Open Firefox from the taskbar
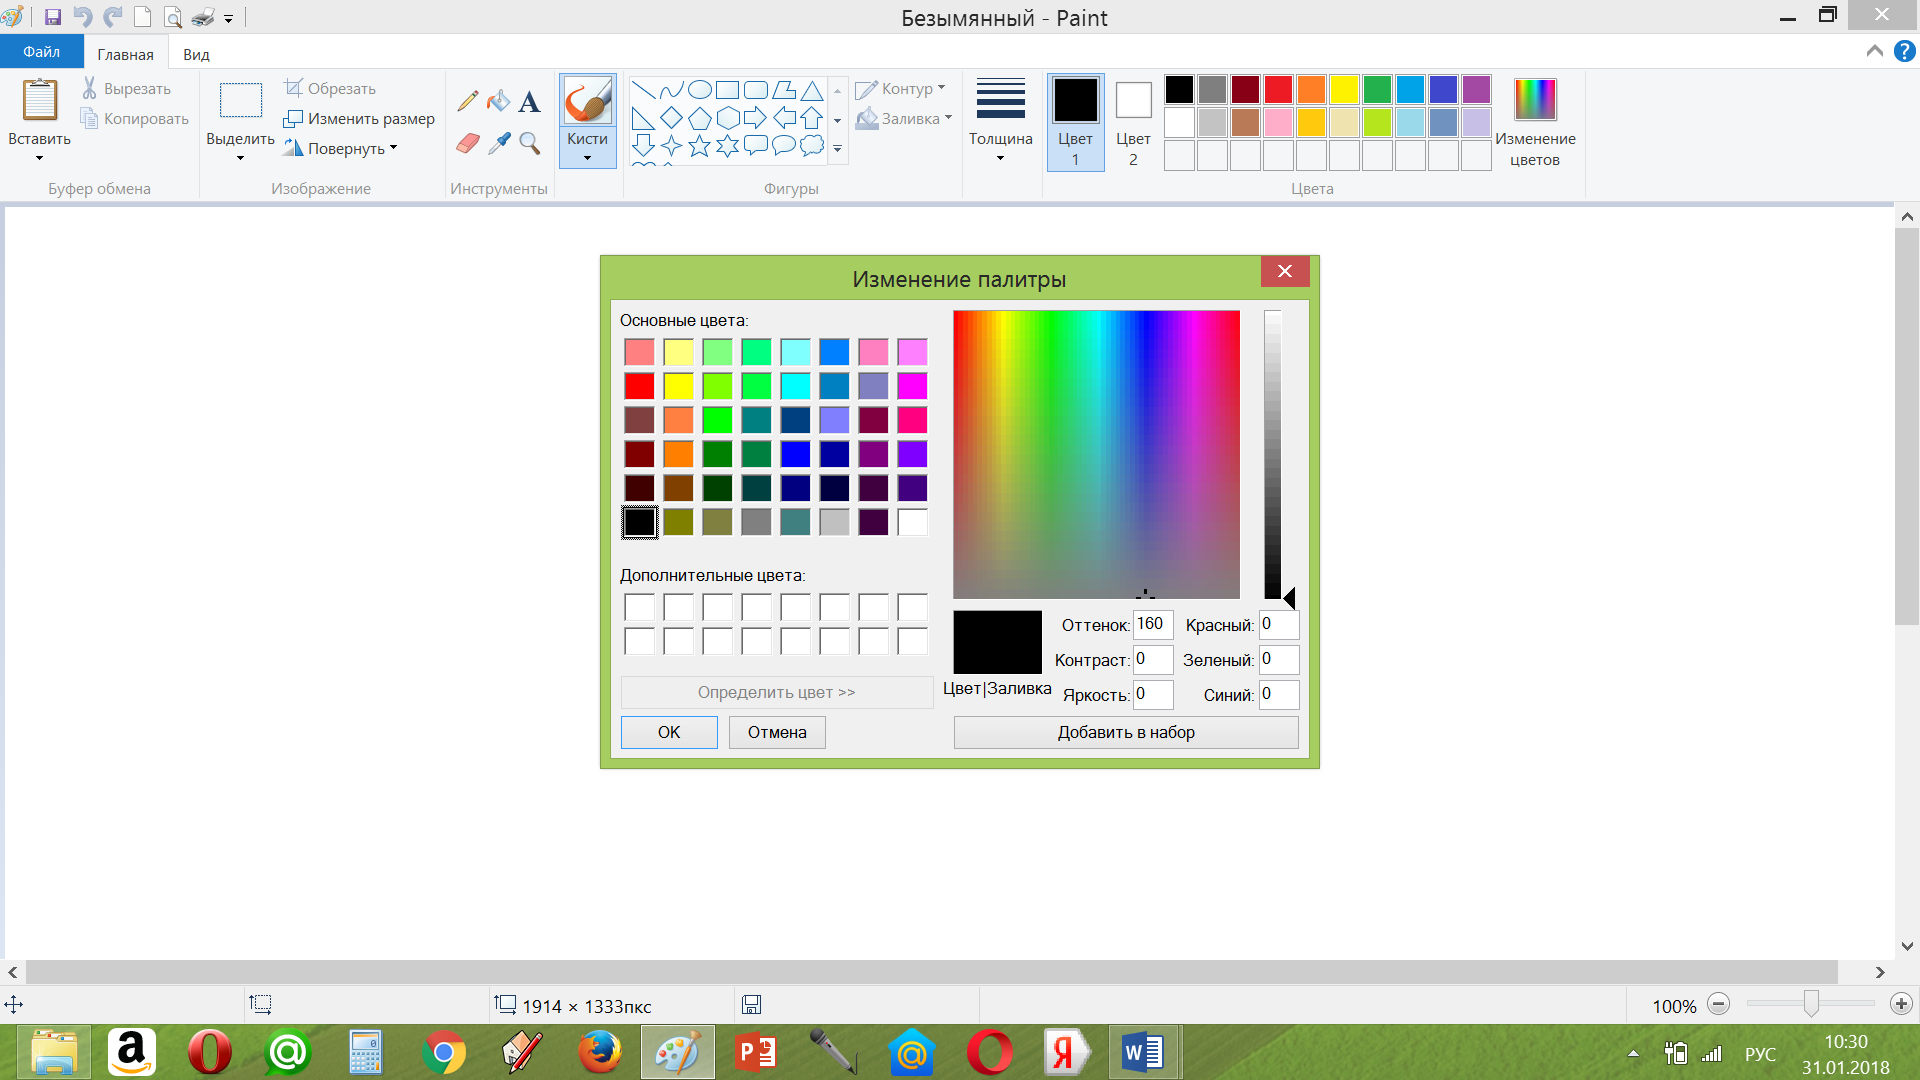This screenshot has width=1920, height=1080. pos(600,1052)
